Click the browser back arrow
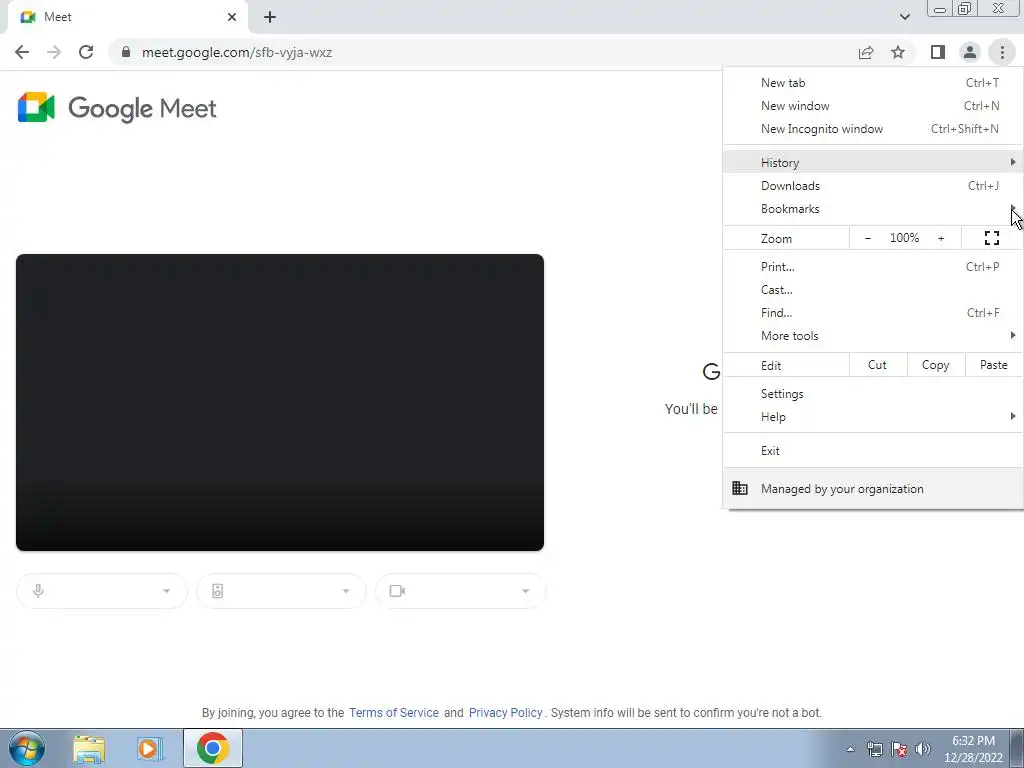This screenshot has height=768, width=1024. pos(22,52)
